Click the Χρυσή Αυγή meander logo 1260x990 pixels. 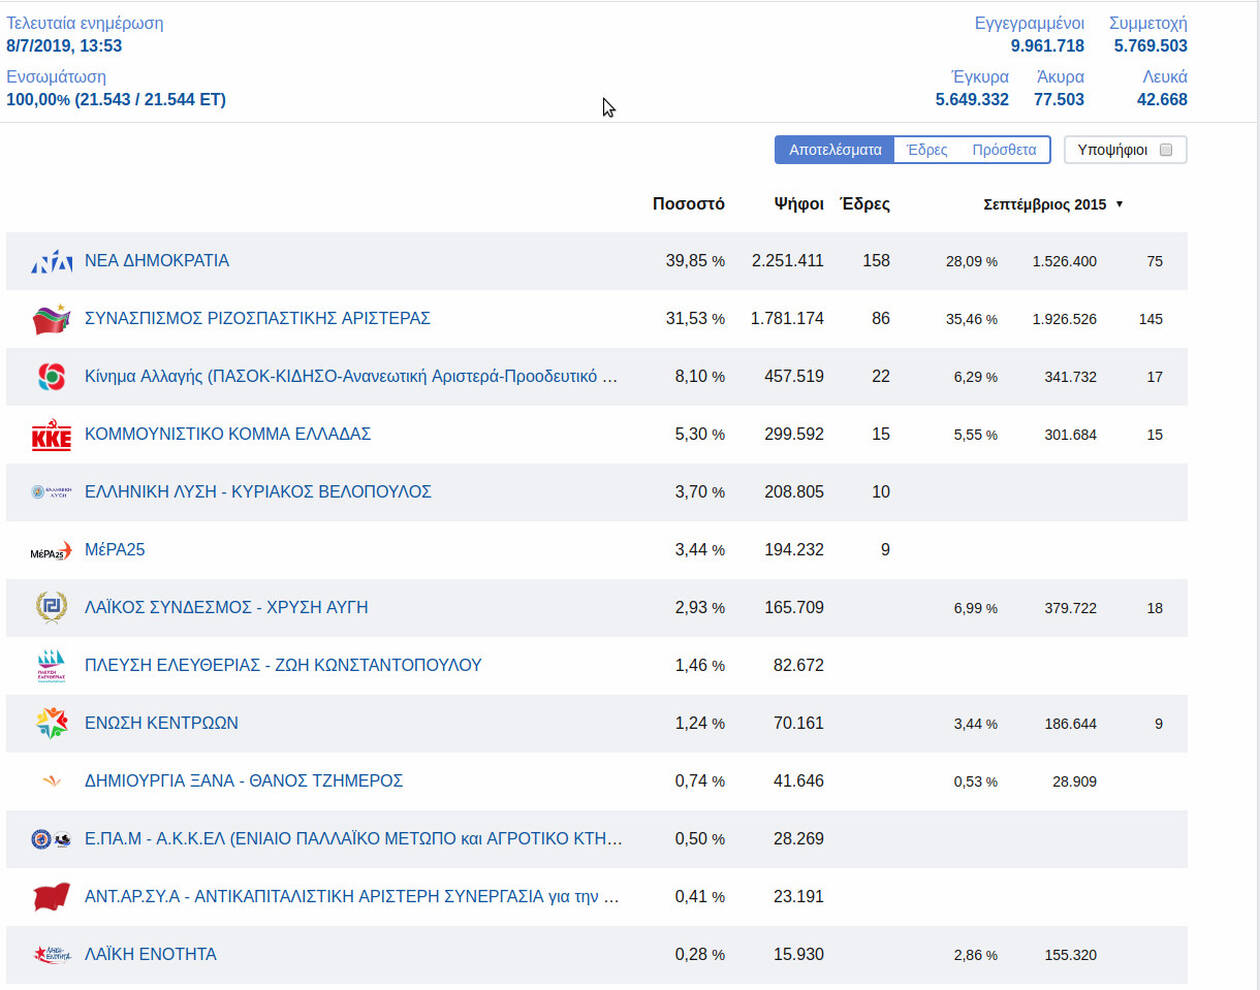click(x=51, y=608)
